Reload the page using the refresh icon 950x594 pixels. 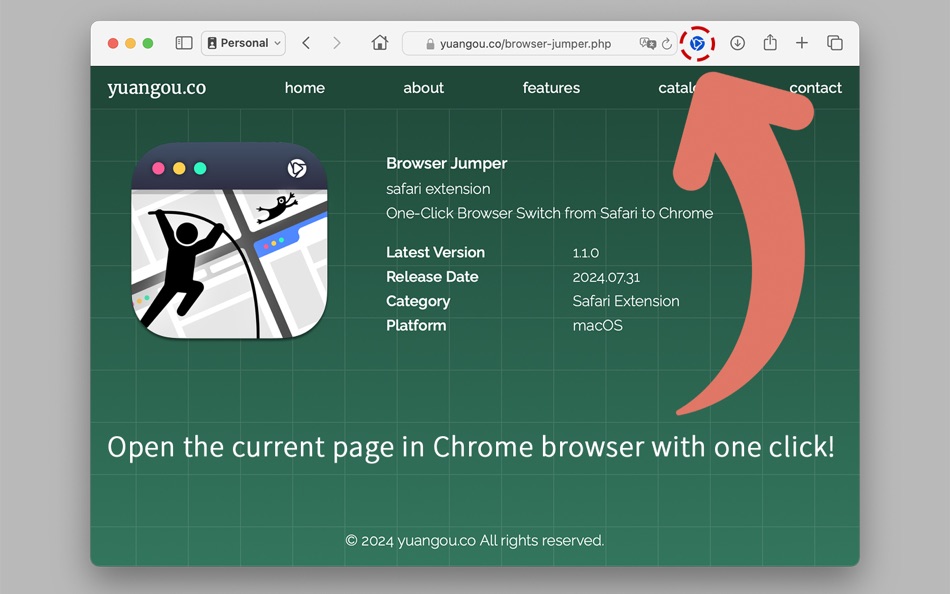click(x=667, y=43)
